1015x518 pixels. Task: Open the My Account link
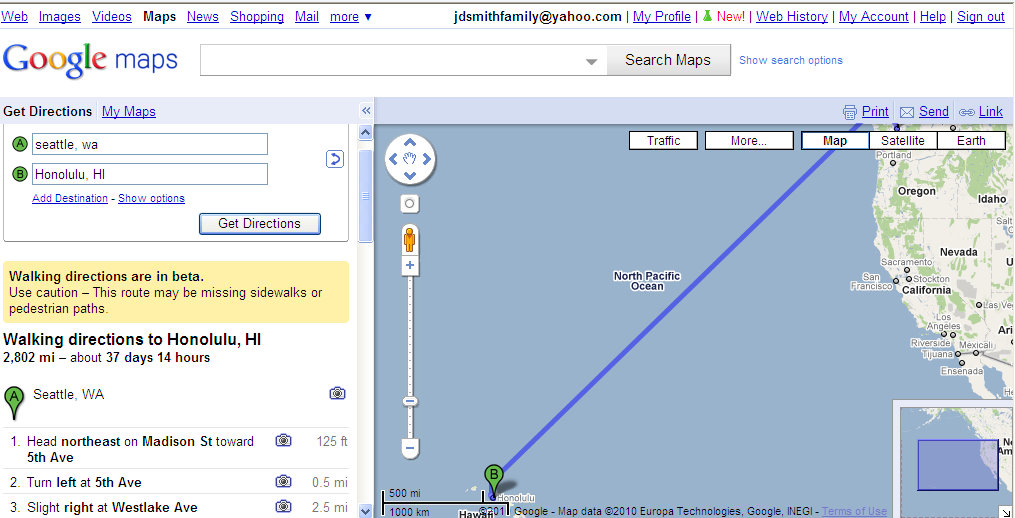click(874, 17)
